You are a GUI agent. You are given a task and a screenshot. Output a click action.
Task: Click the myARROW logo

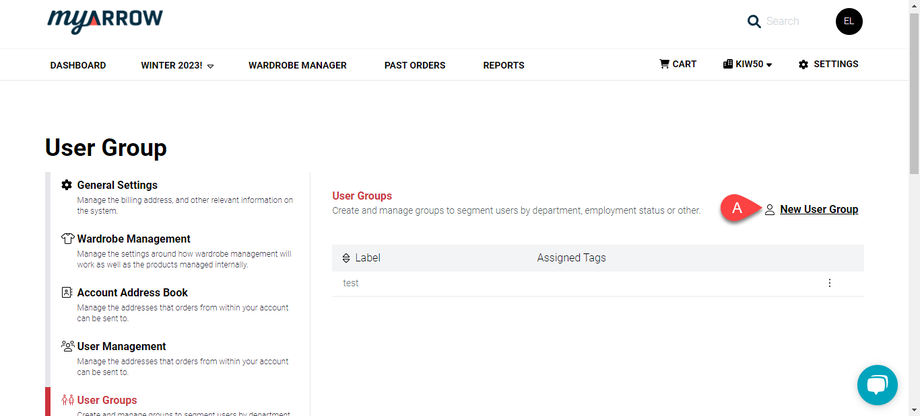105,21
